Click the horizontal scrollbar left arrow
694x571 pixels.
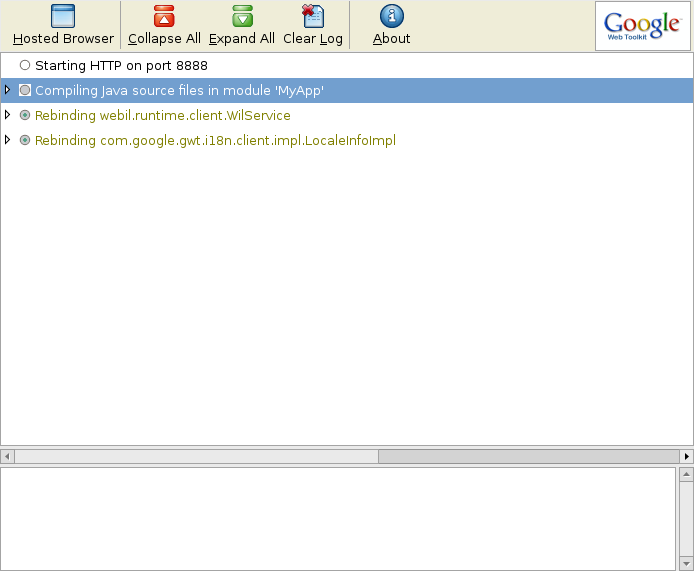(7, 456)
